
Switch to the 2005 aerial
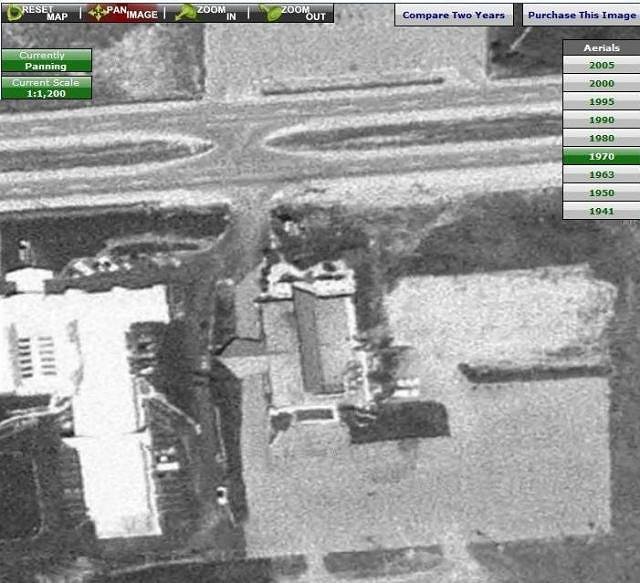(601, 65)
